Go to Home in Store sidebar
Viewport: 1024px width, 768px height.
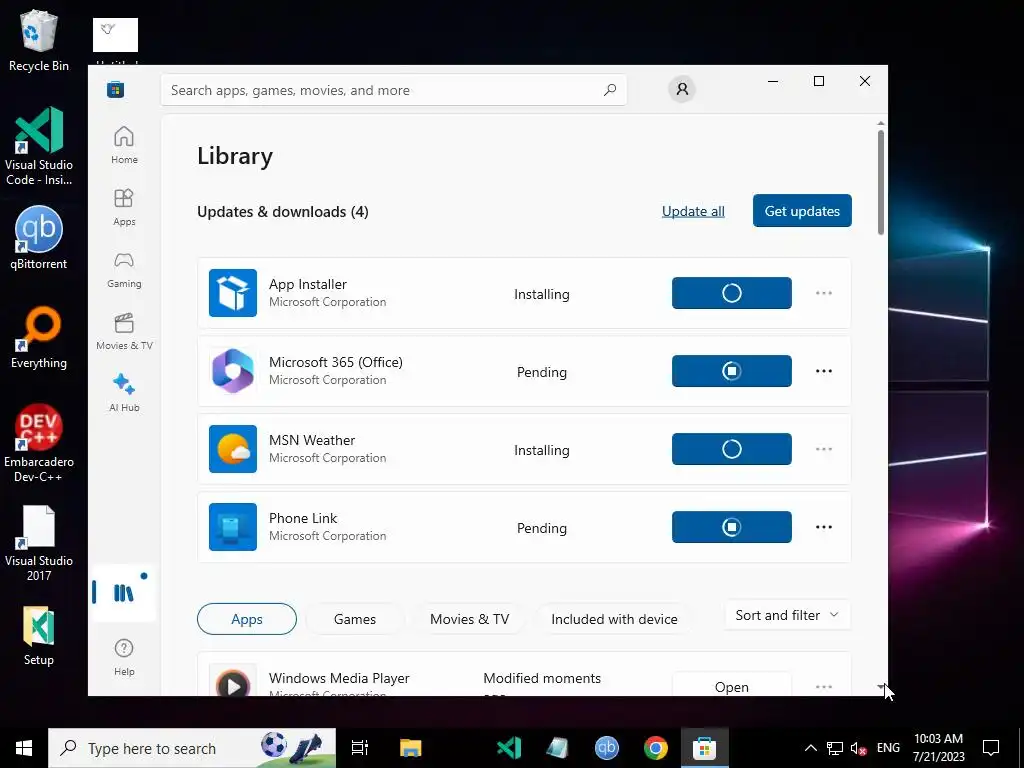pyautogui.click(x=124, y=145)
